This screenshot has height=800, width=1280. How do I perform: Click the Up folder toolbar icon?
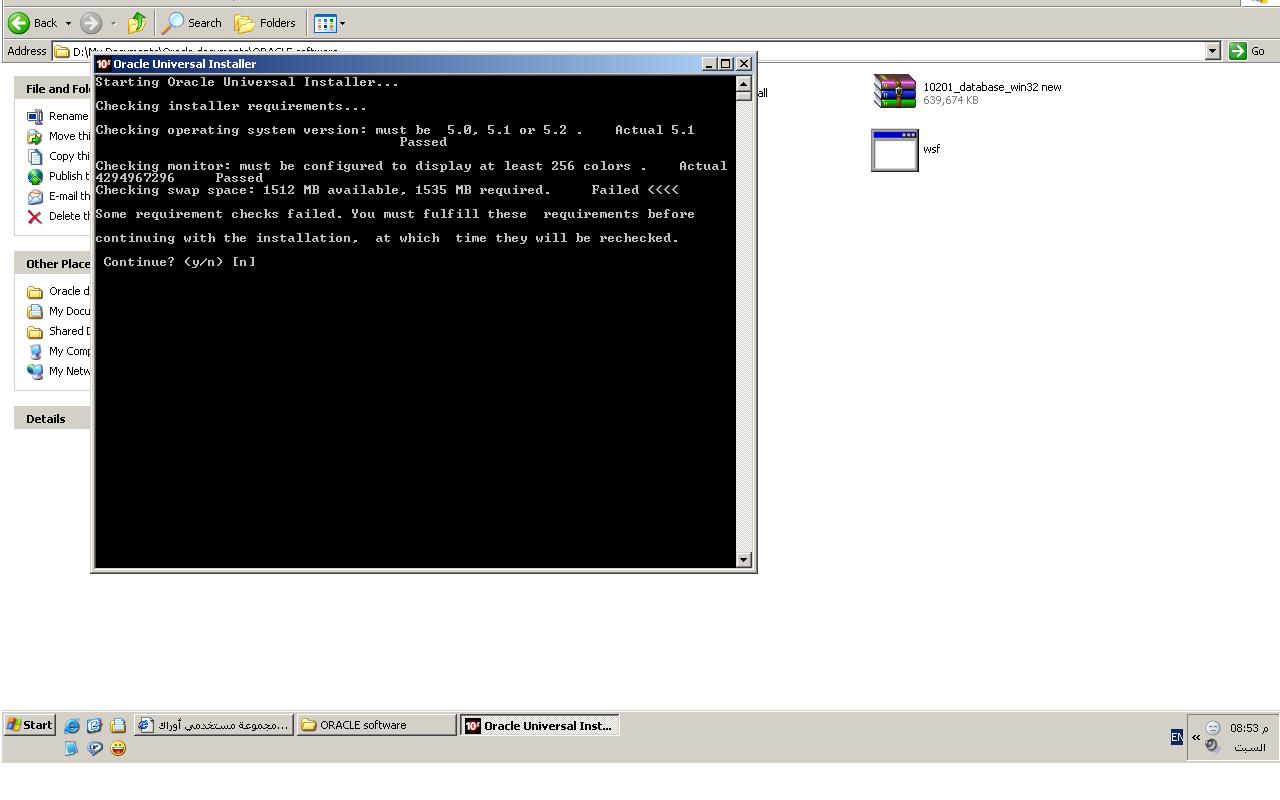tap(137, 23)
